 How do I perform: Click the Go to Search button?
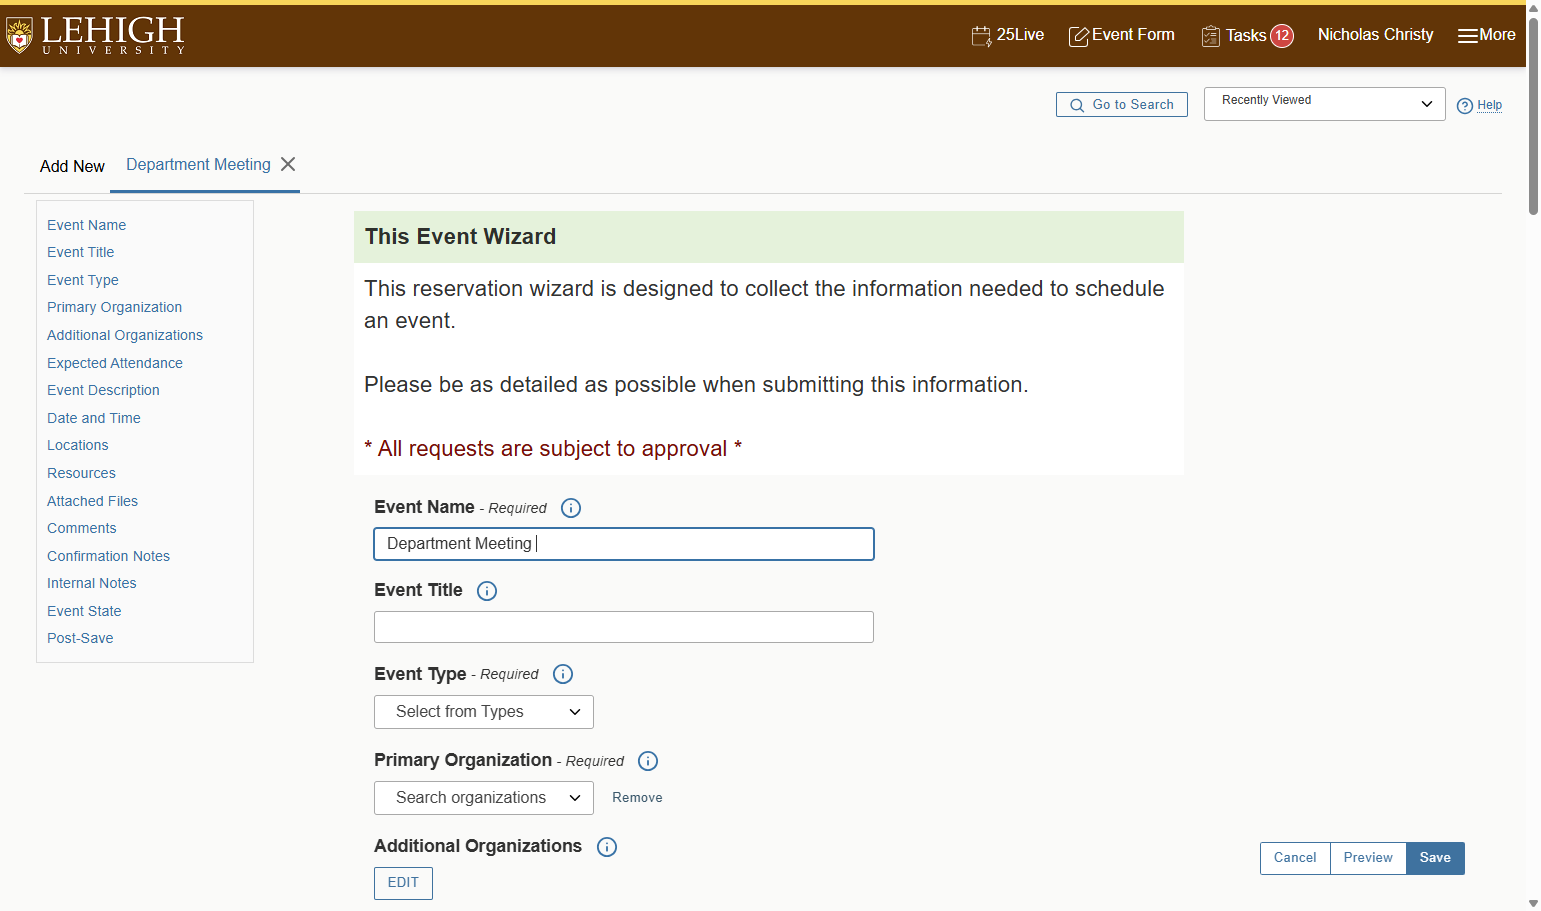click(x=1122, y=105)
